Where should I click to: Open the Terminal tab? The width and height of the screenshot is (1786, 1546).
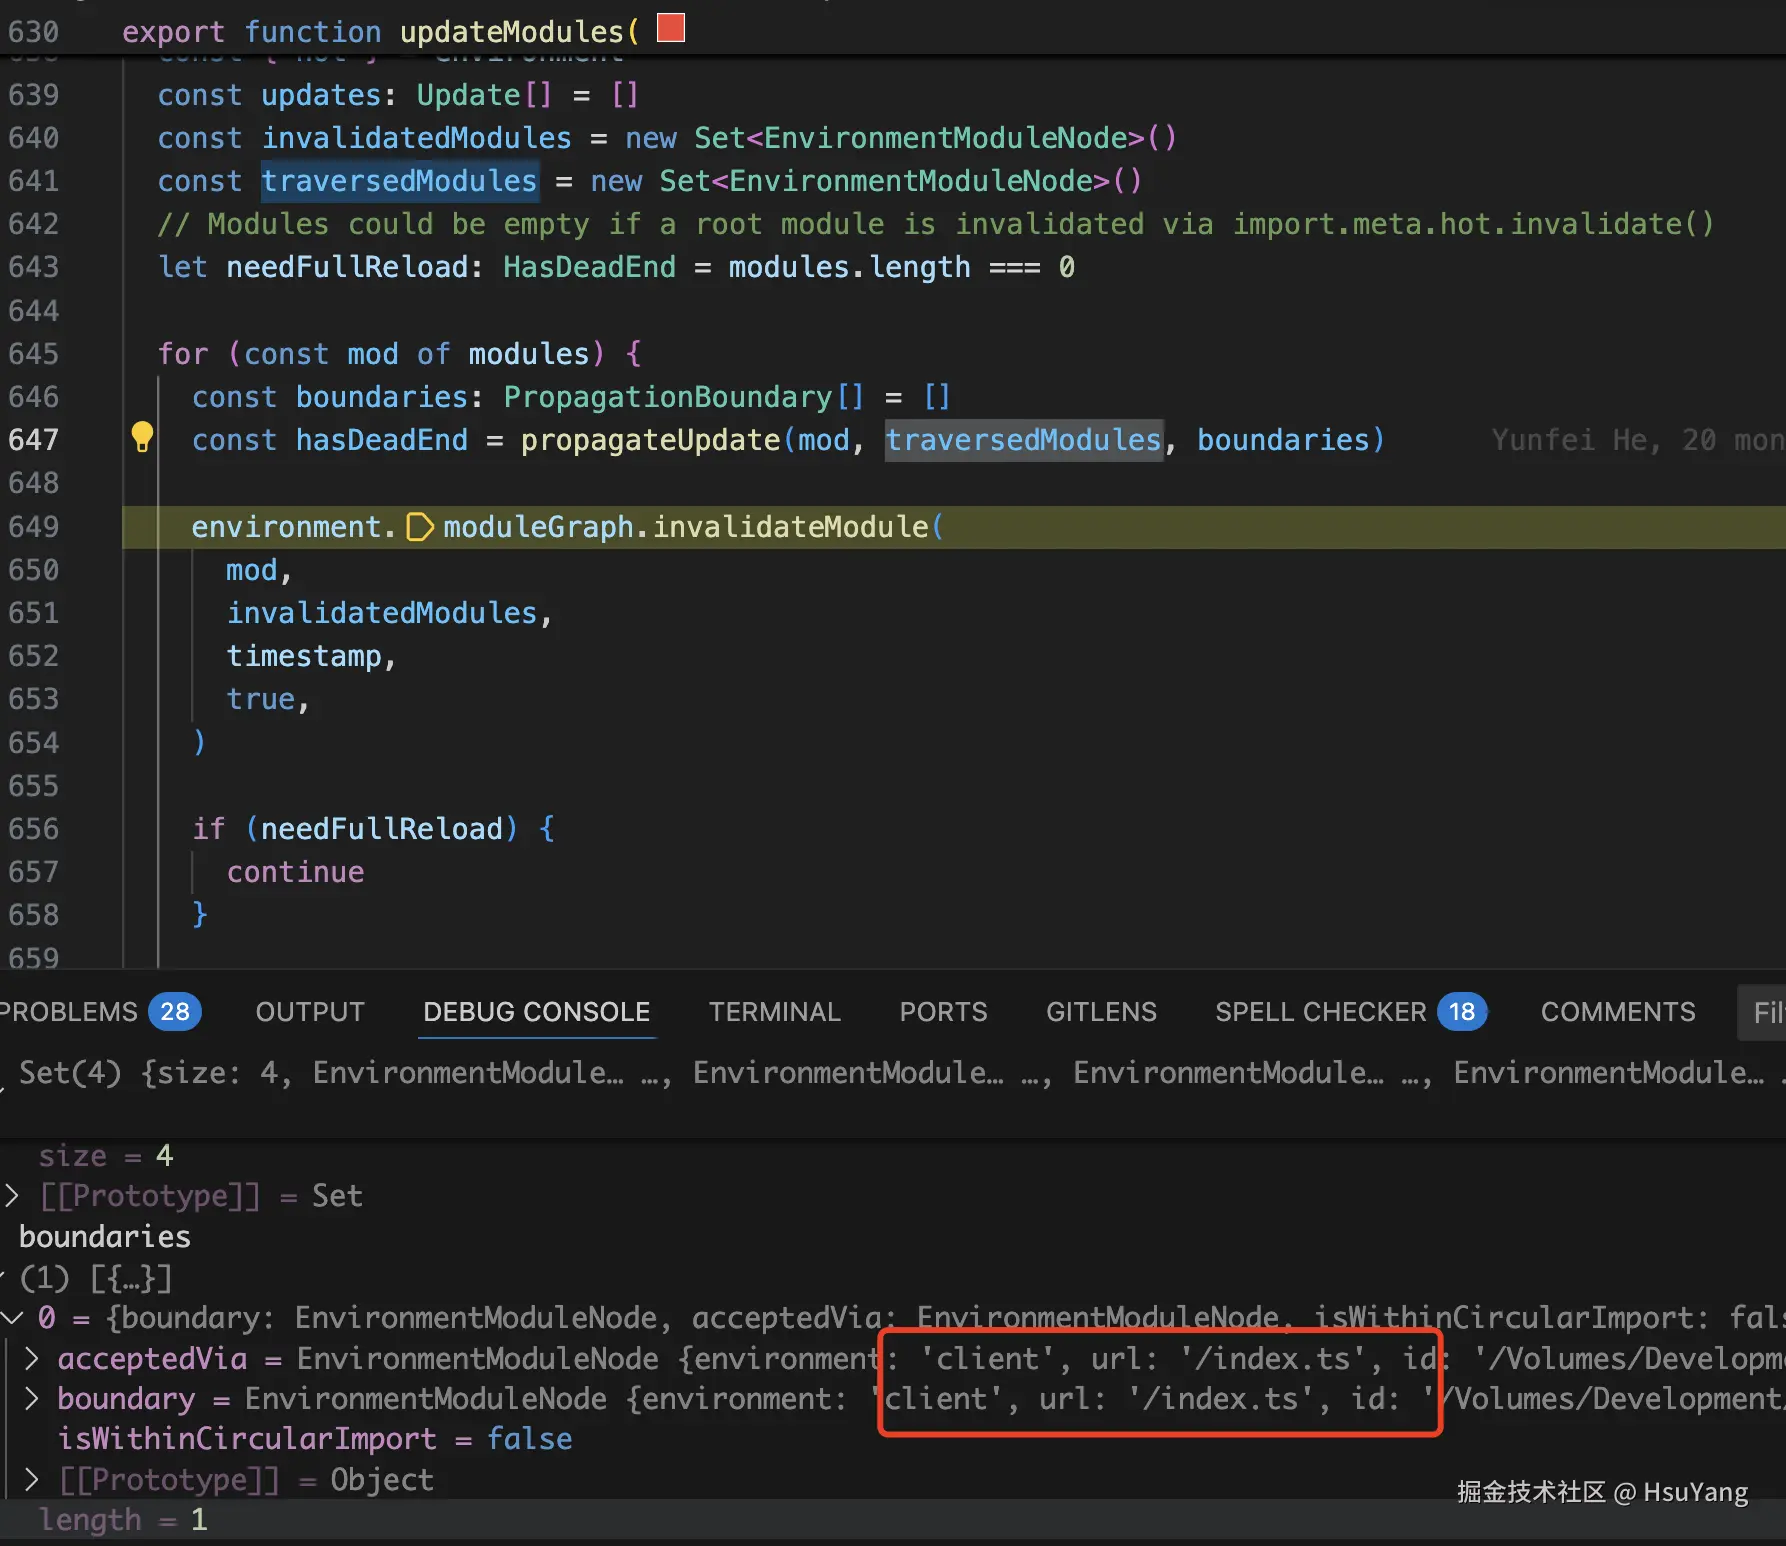click(775, 1012)
